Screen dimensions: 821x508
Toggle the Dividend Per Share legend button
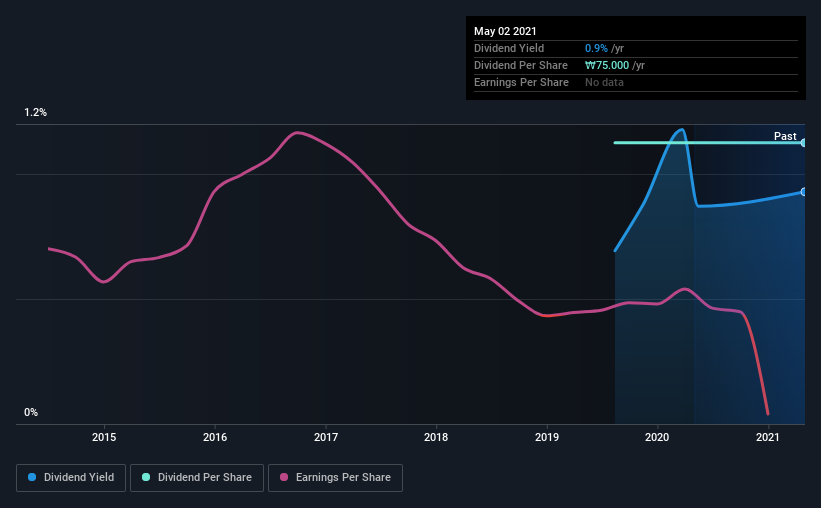(197, 478)
